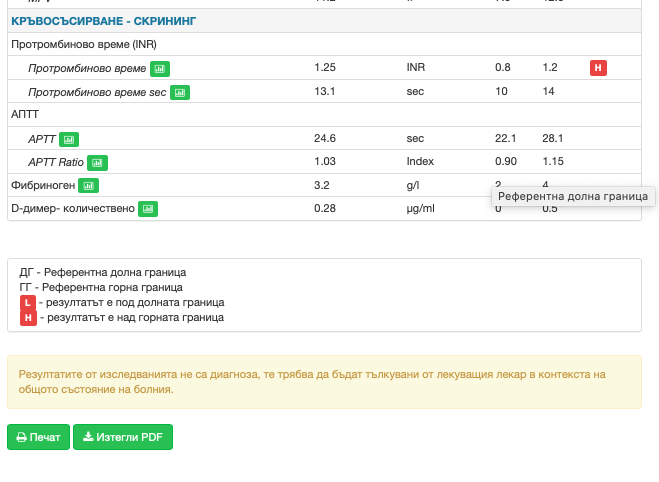Click the АПТТ group row label

pyautogui.click(x=25, y=115)
